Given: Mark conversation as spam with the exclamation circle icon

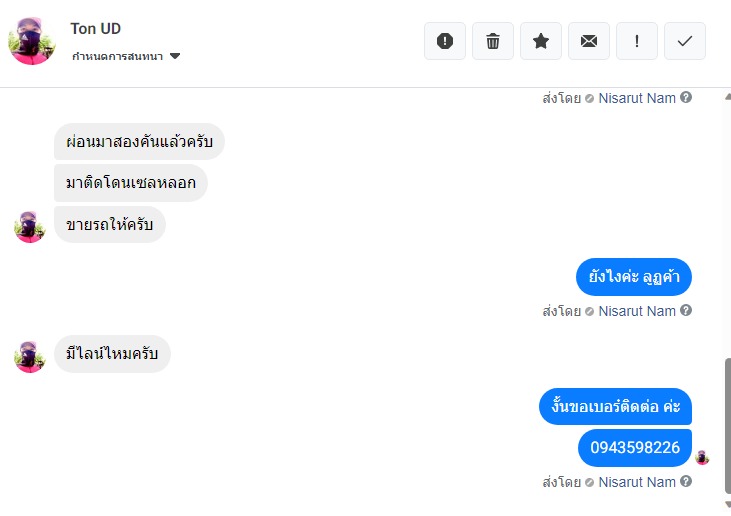Looking at the screenshot, I should pos(445,41).
